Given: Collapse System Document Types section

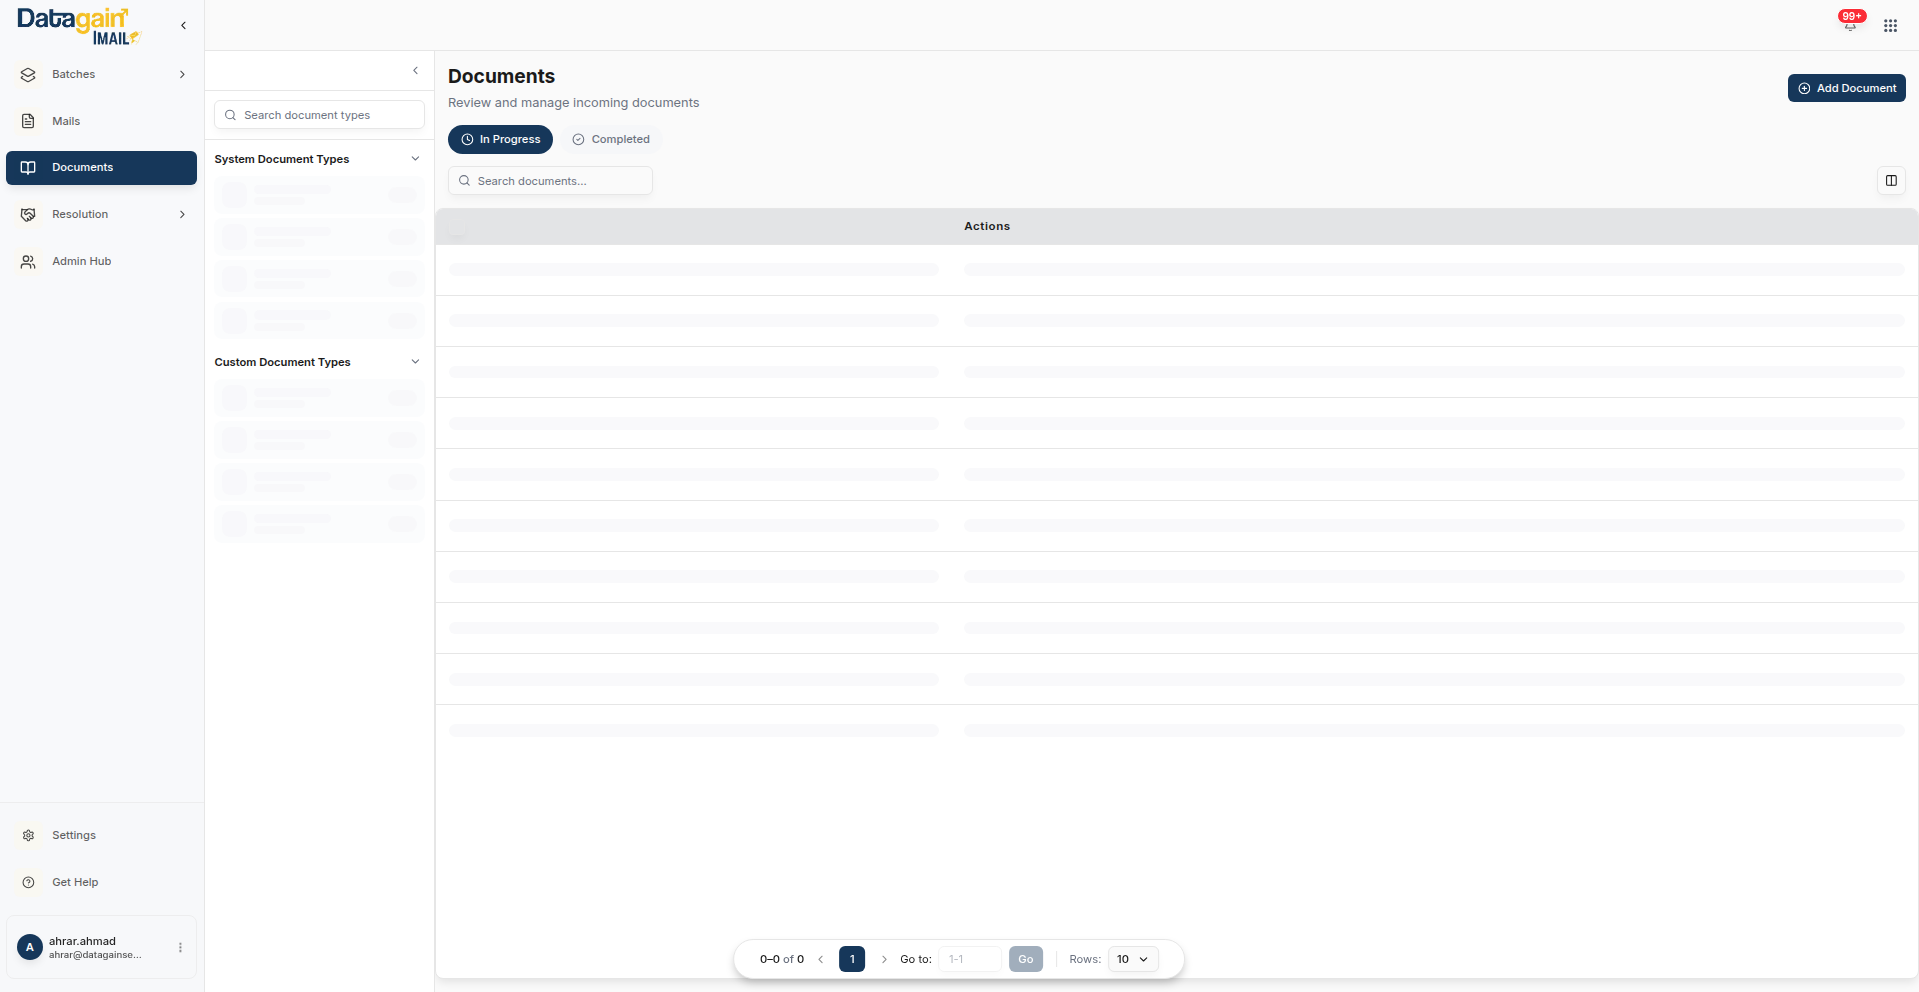Looking at the screenshot, I should tap(416, 159).
